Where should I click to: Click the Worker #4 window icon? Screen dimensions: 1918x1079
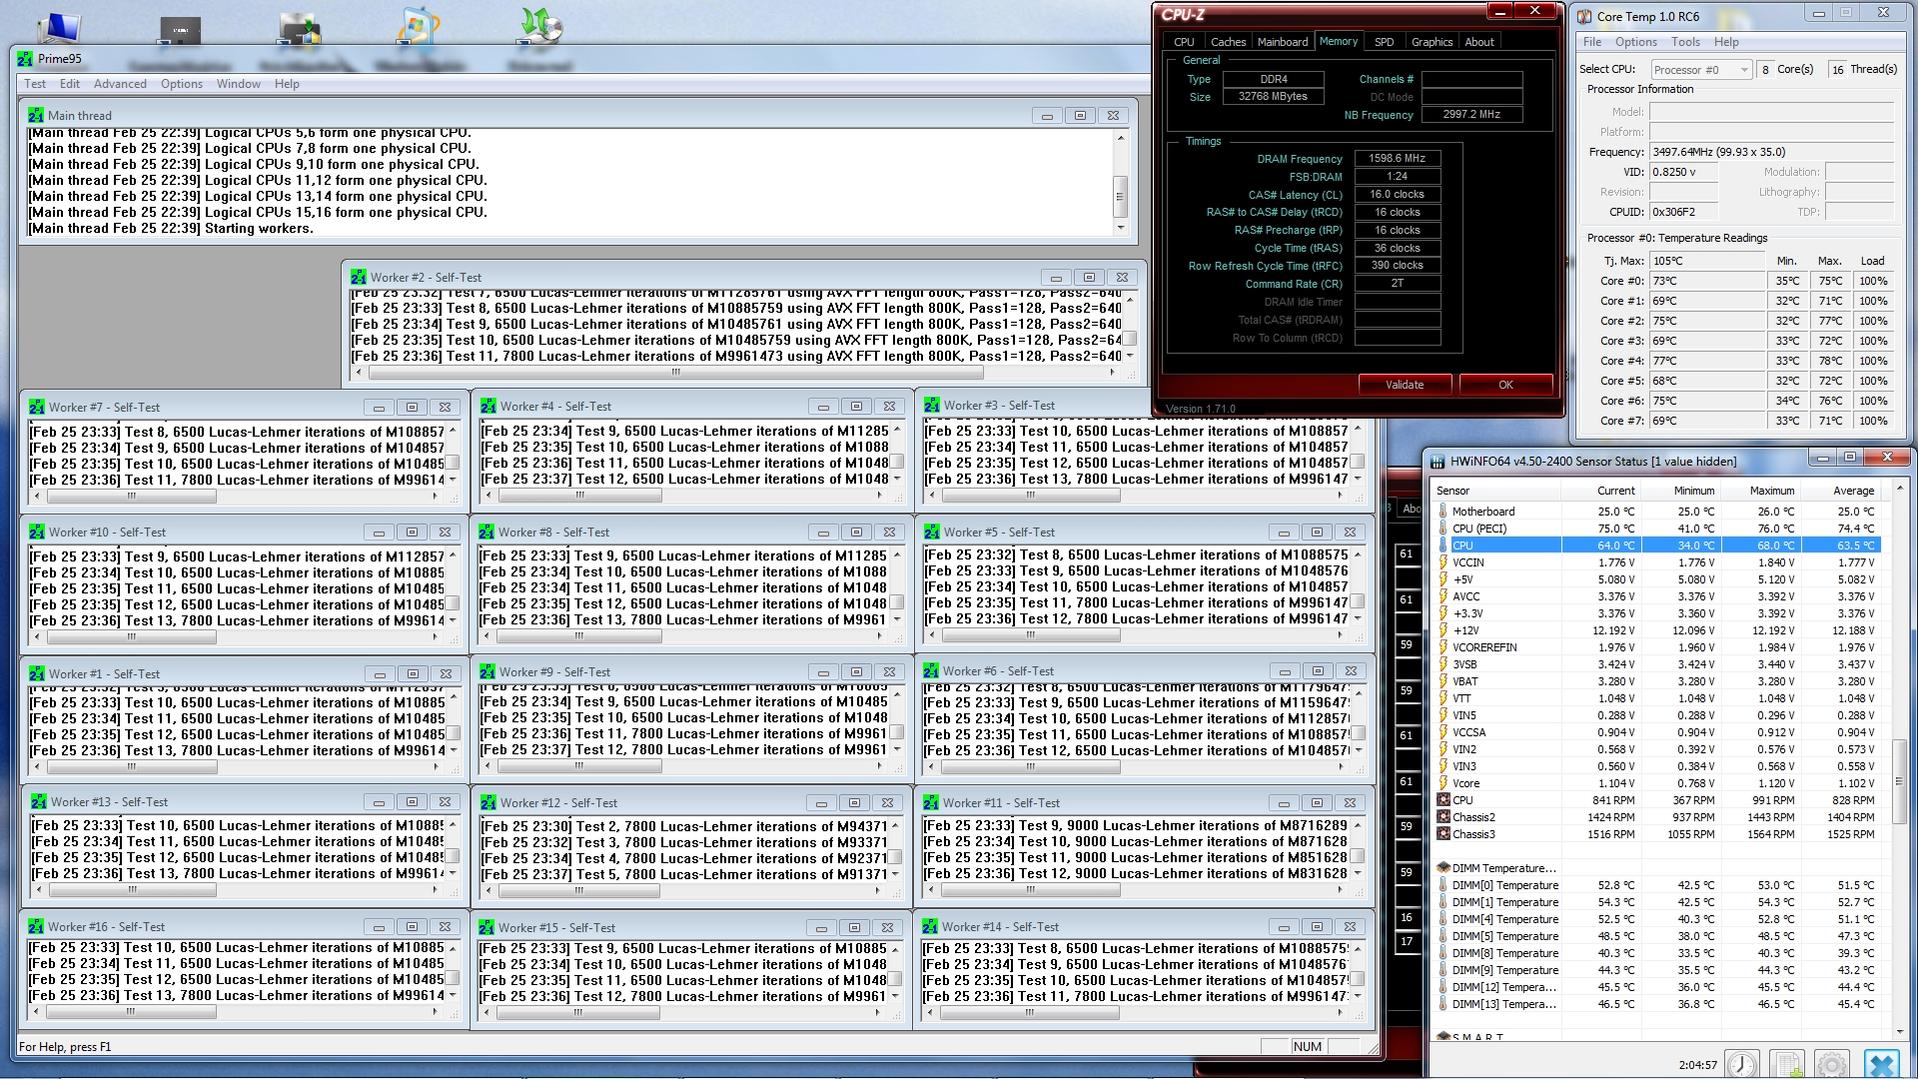pyautogui.click(x=488, y=406)
